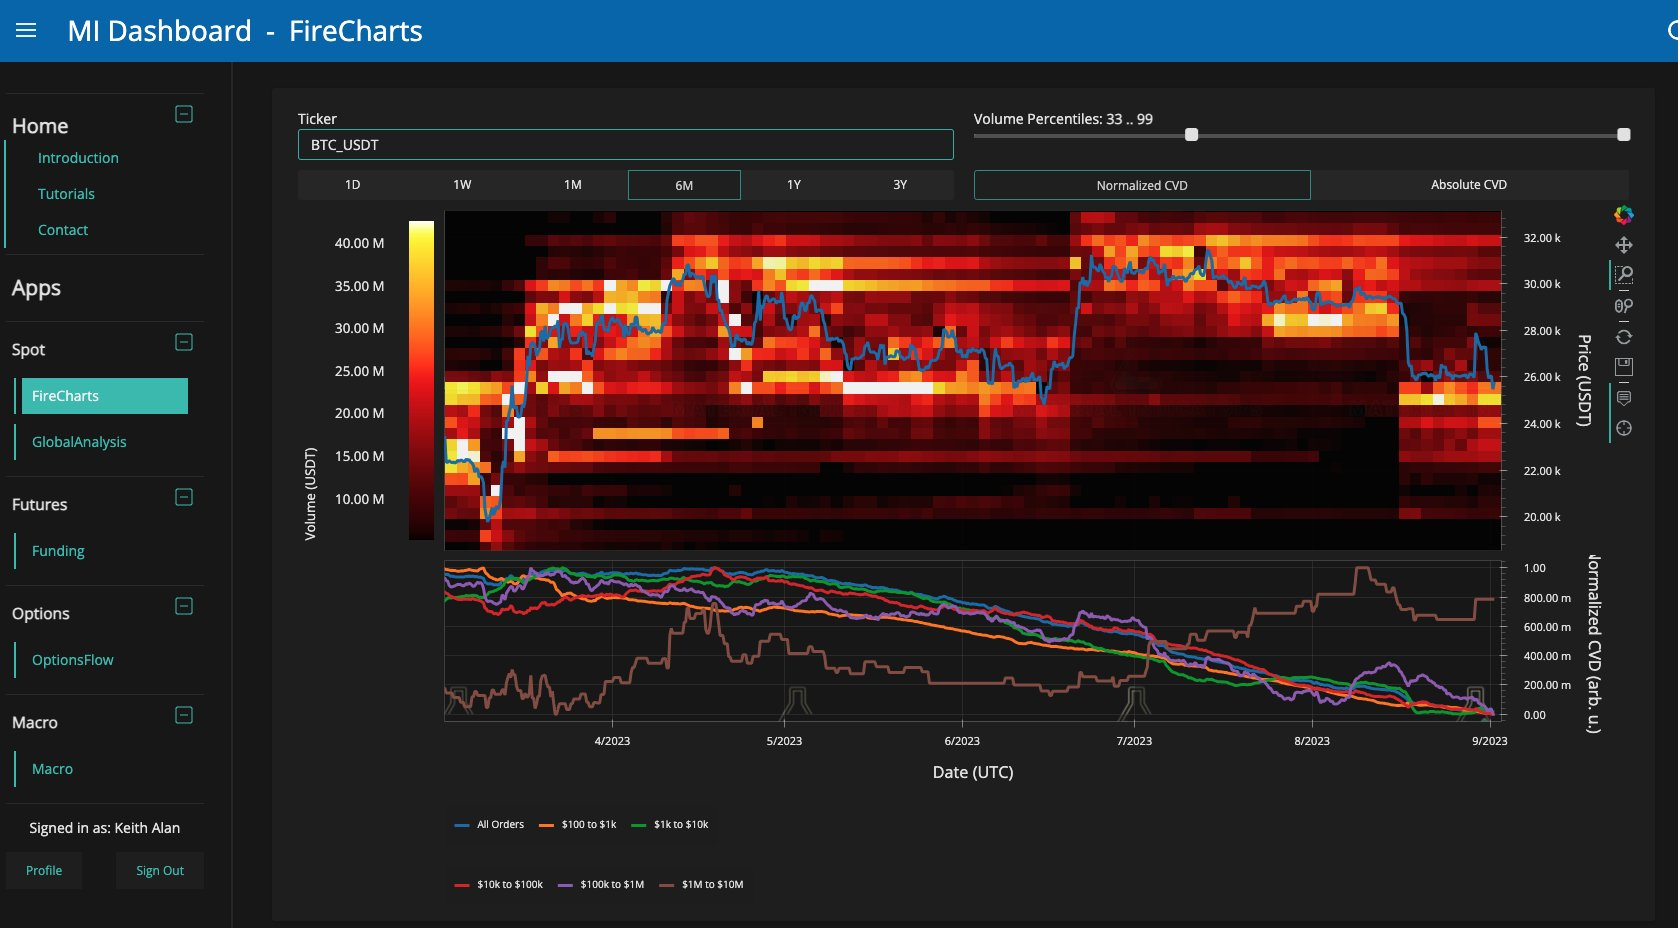Toggle the All Orders legend trace
Viewport: 1678px width, 928px height.
click(x=490, y=825)
